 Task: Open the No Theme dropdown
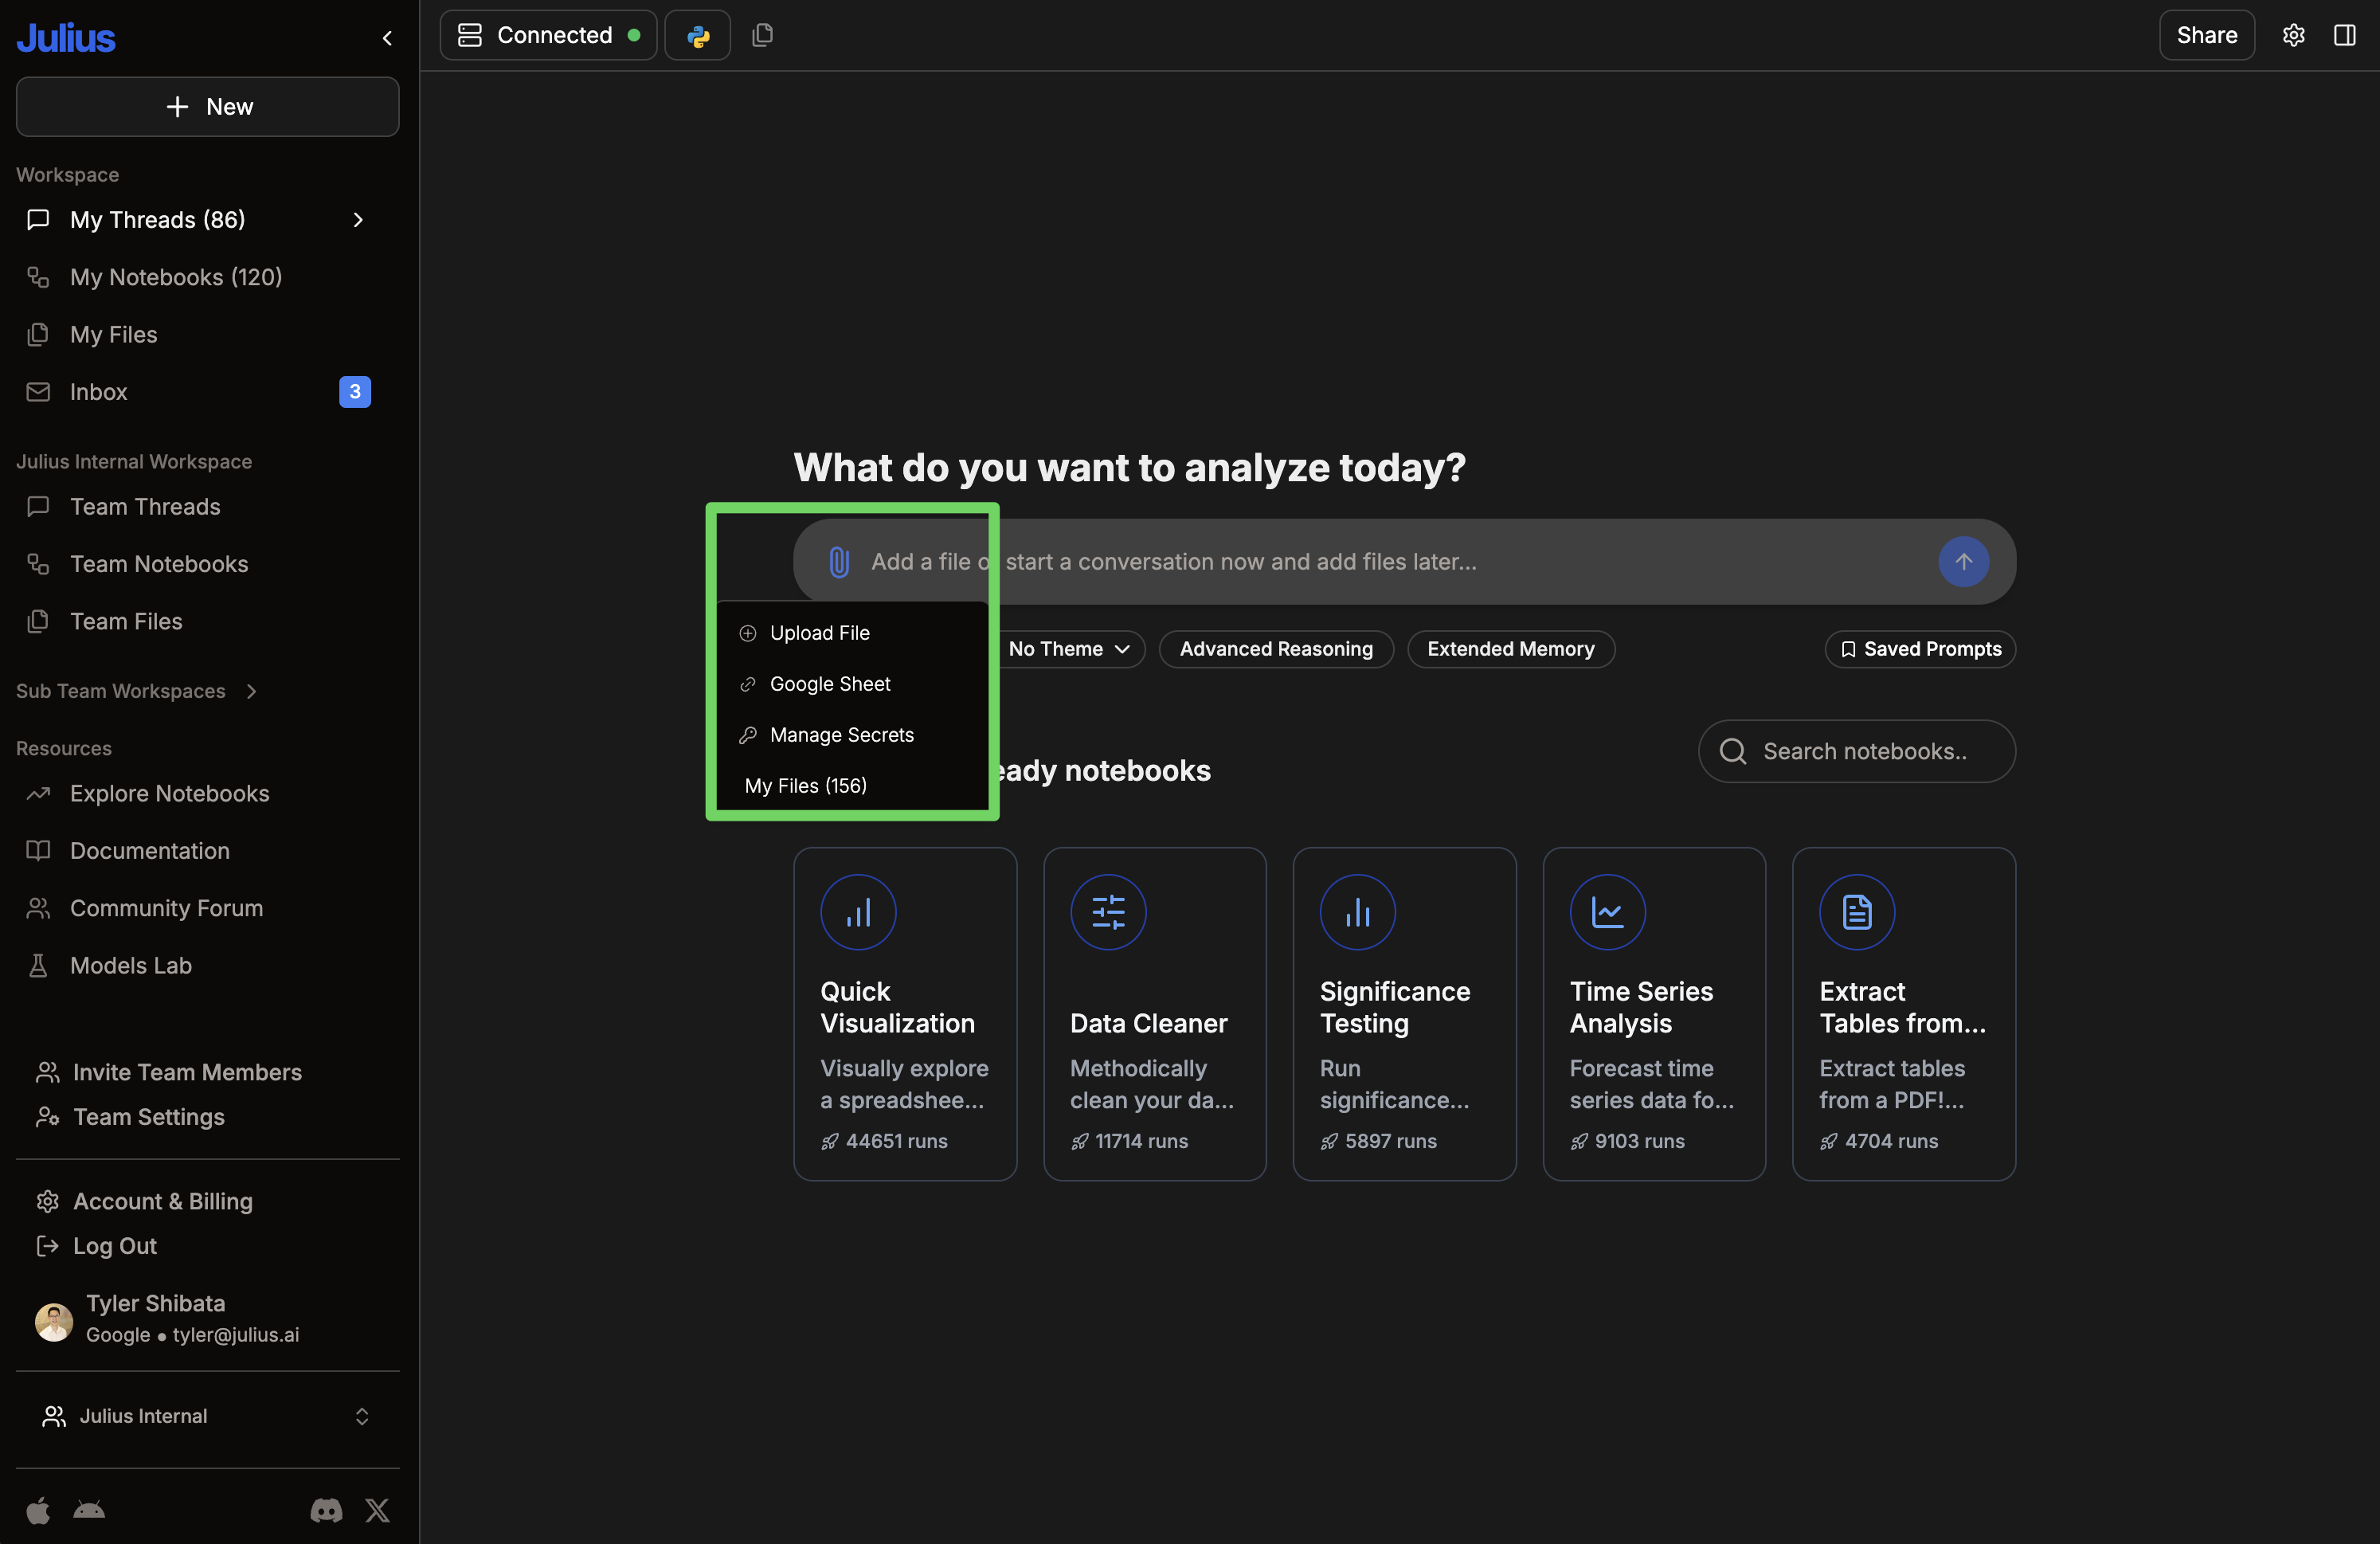pyautogui.click(x=1068, y=649)
